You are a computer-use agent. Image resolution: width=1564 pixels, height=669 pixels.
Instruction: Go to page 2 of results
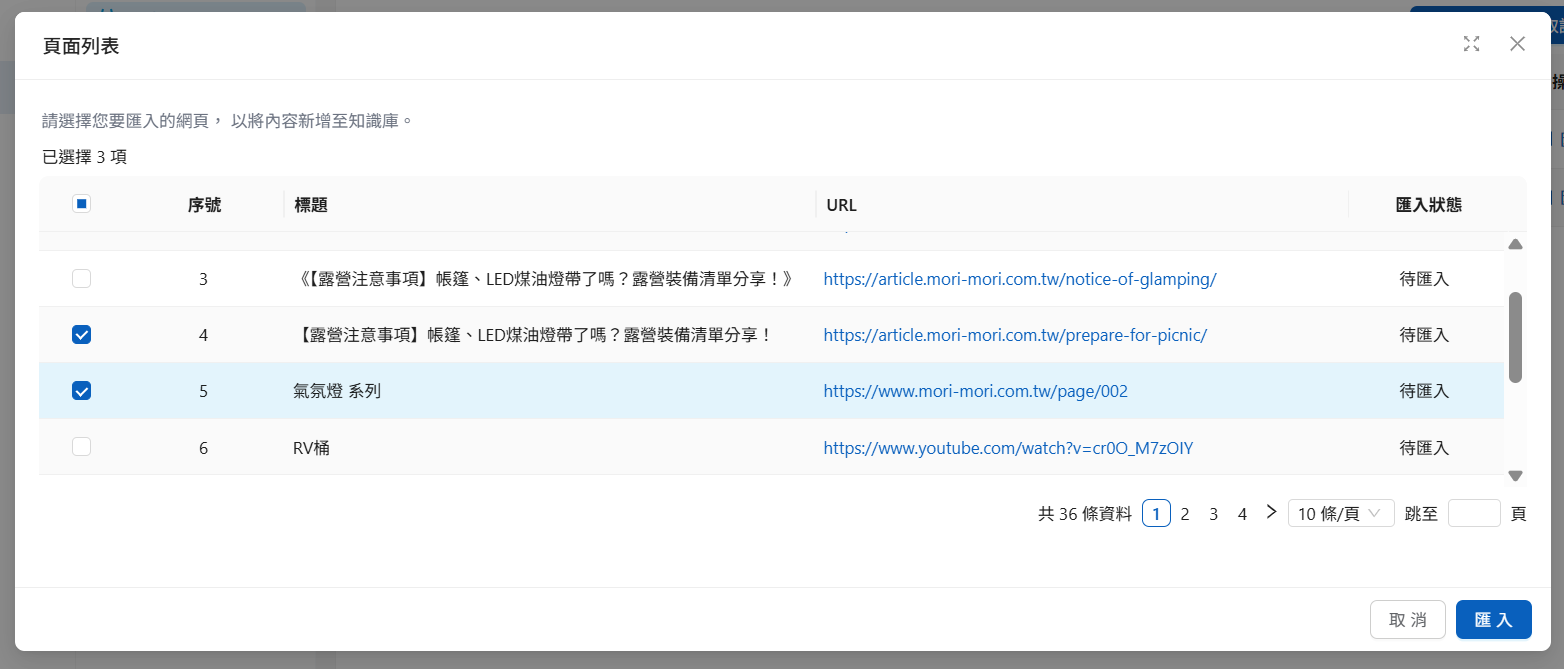pos(1185,514)
